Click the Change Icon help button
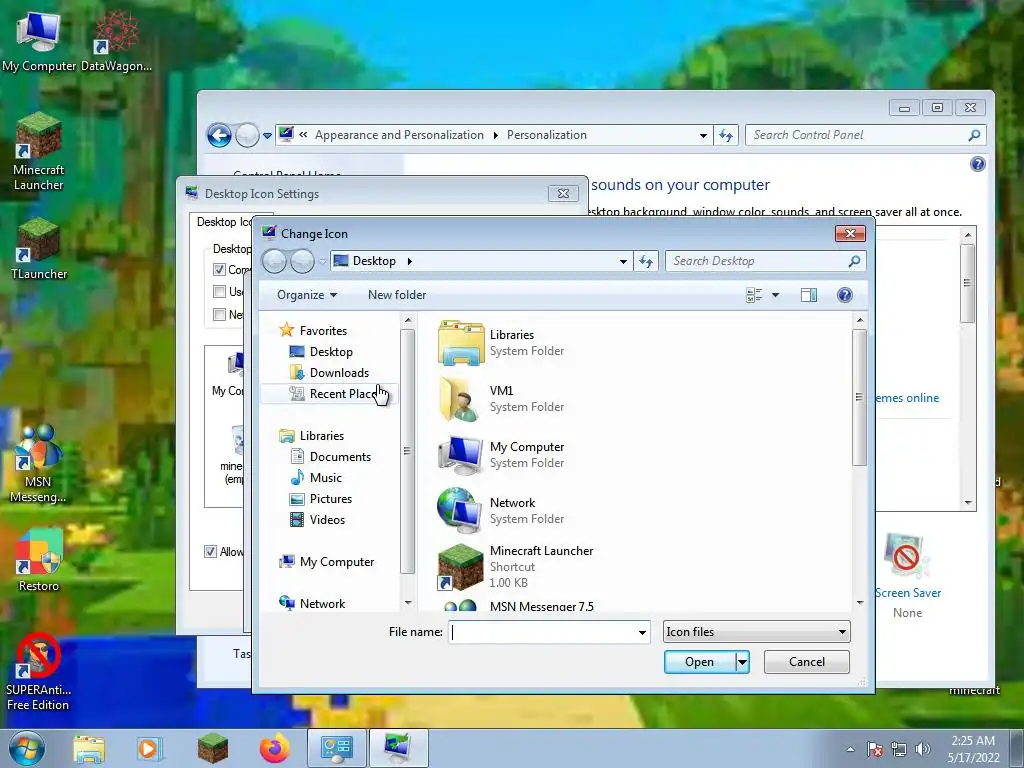 click(844, 295)
